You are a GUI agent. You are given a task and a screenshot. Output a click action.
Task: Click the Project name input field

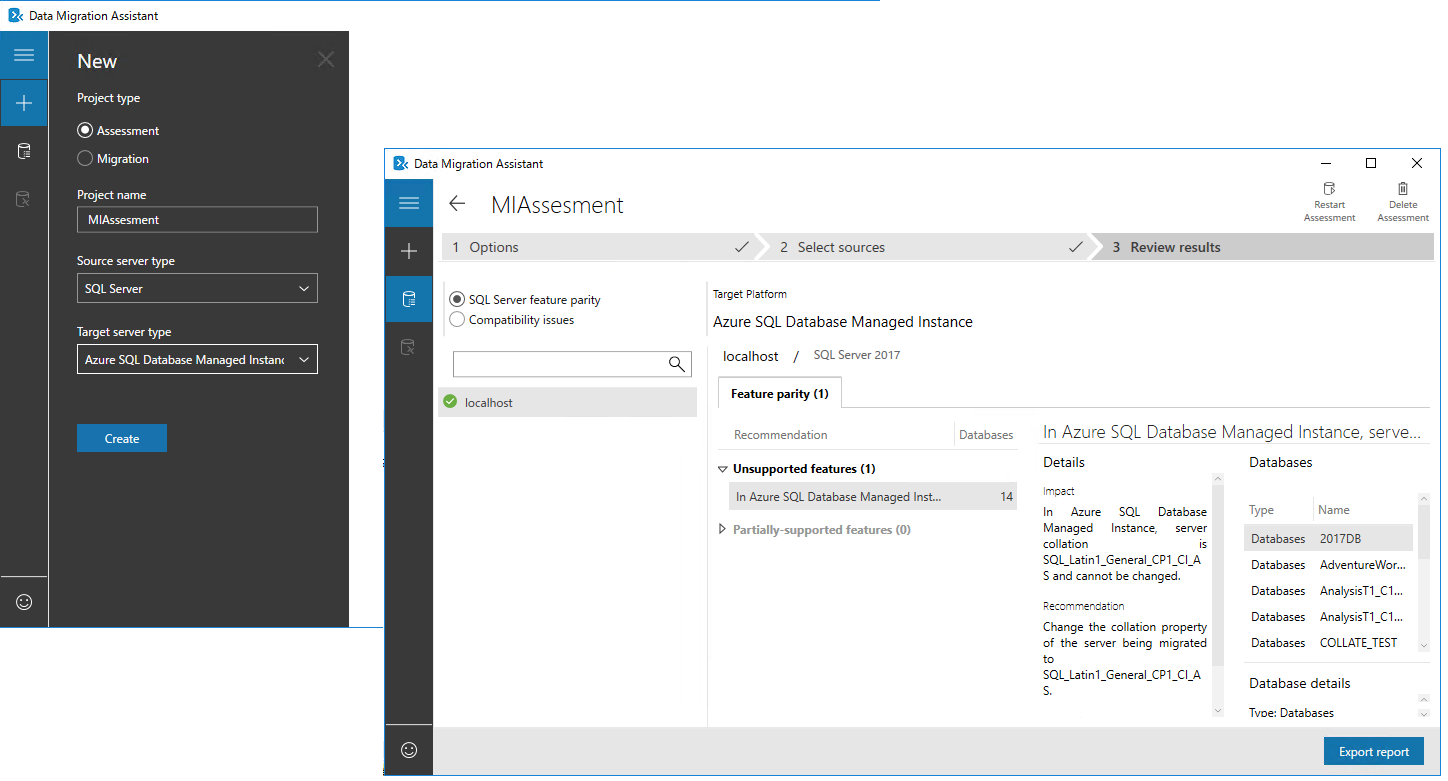[197, 220]
